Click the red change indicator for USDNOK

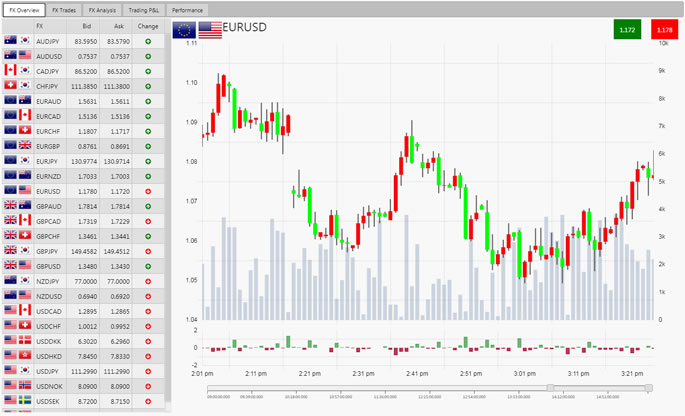click(148, 384)
